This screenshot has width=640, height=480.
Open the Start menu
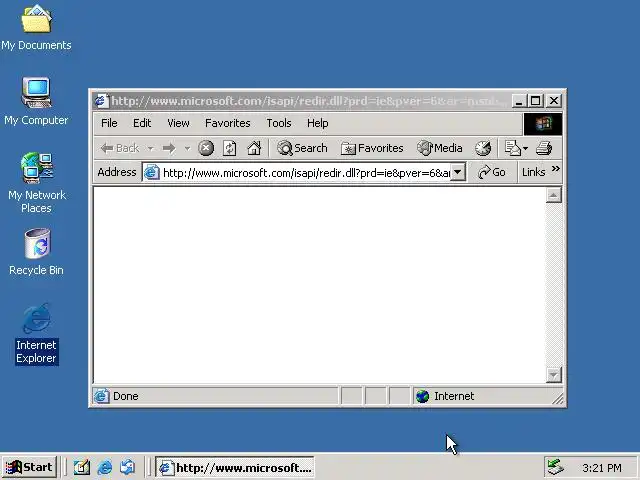click(29, 467)
